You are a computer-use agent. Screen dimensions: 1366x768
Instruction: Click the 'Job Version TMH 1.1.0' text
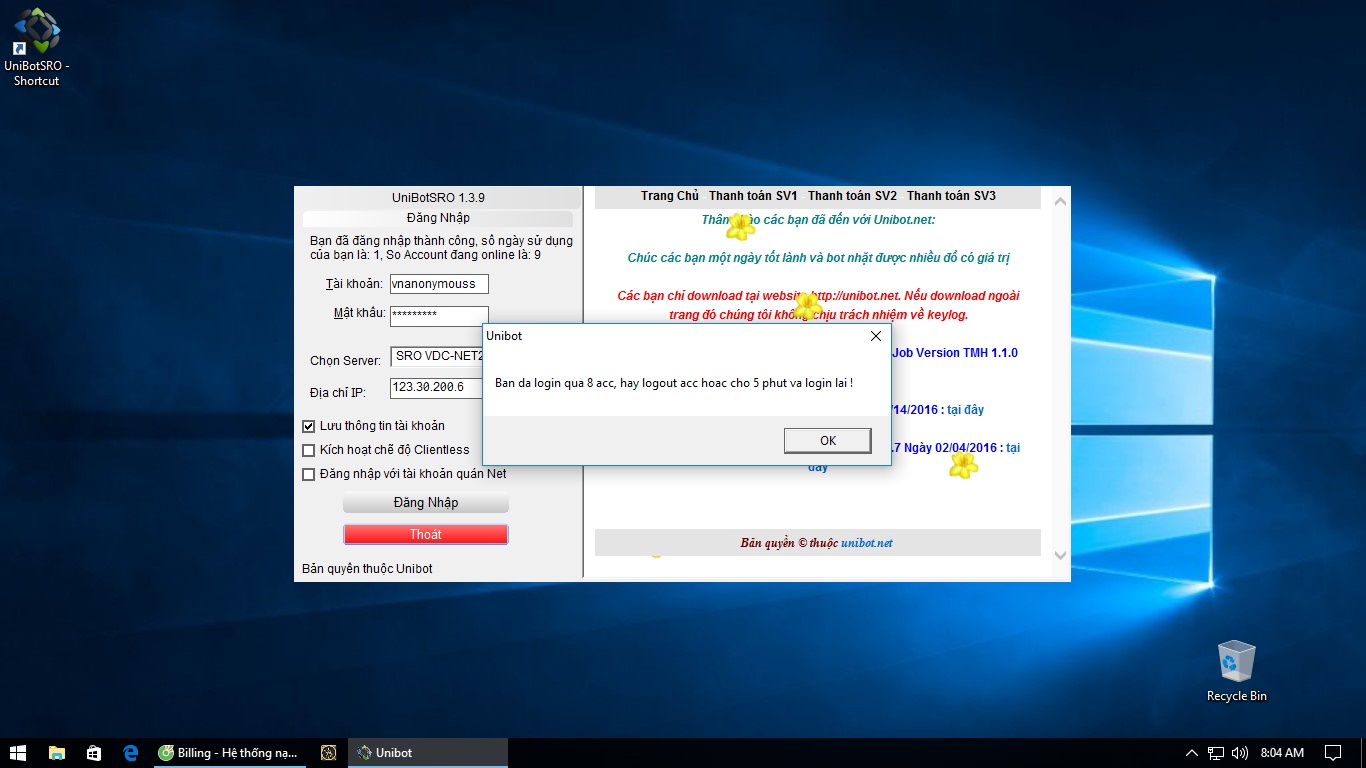[x=955, y=353]
